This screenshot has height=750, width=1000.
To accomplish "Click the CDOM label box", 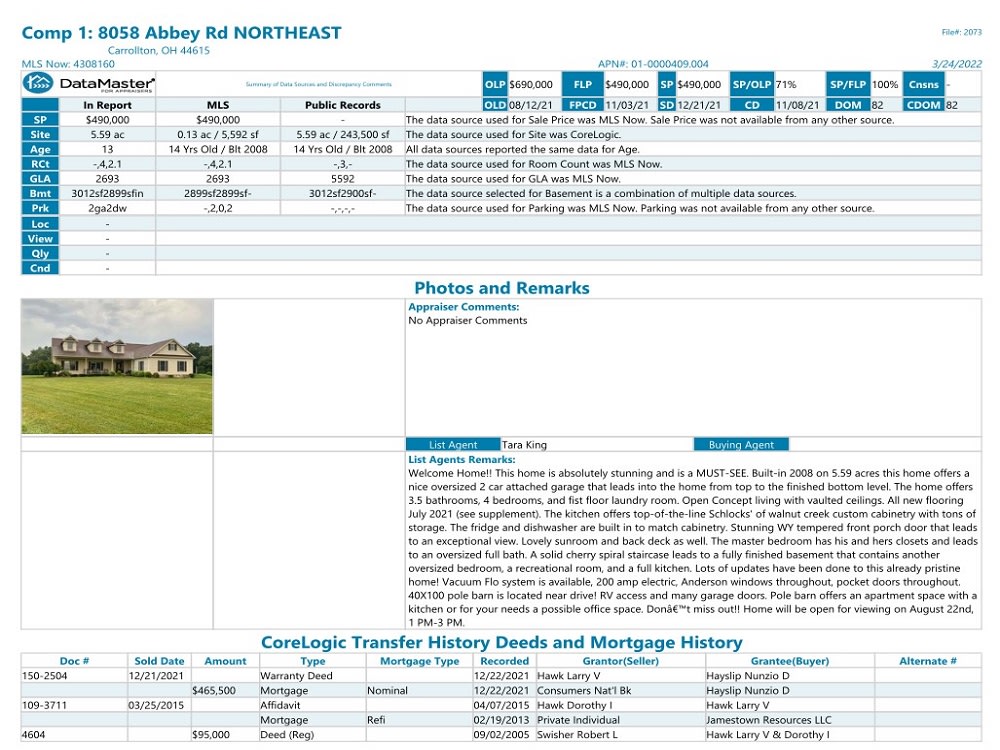I will pos(923,105).
